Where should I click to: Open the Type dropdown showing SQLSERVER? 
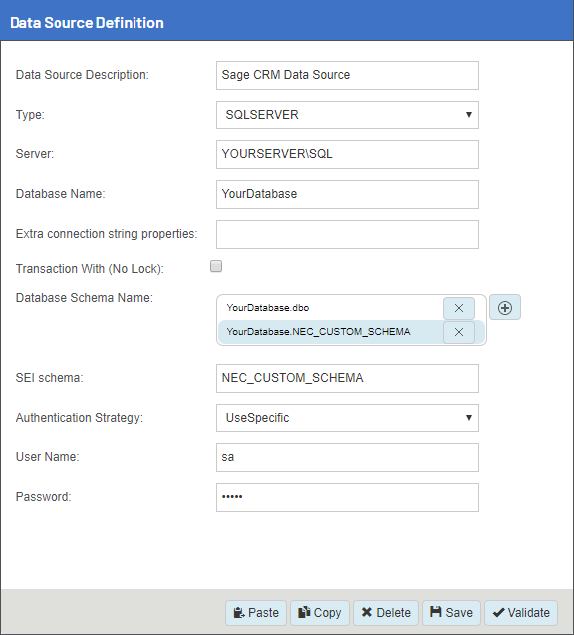347,115
